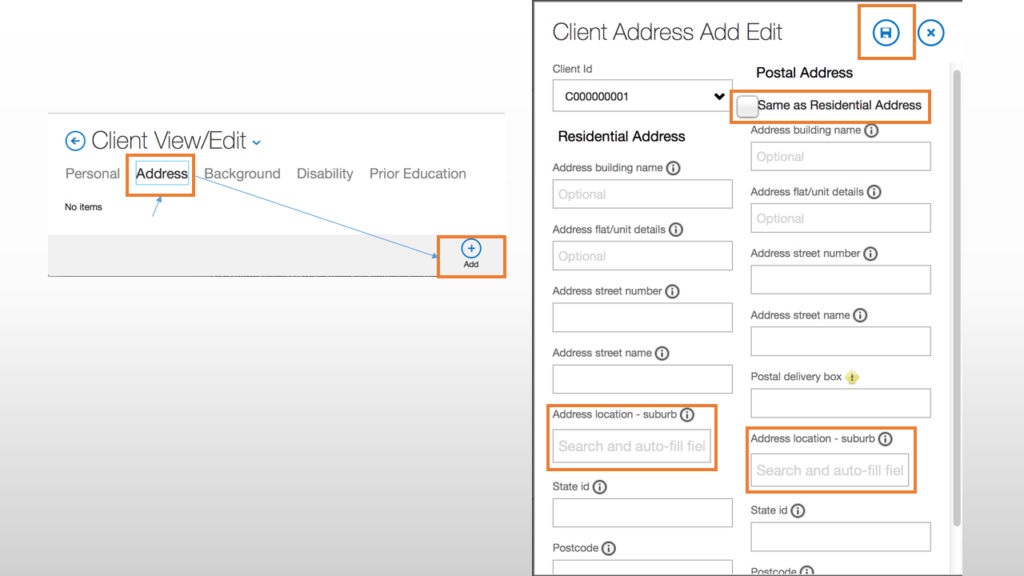Expand the Client View/Edit title chevron
The width and height of the screenshot is (1024, 576).
point(257,143)
